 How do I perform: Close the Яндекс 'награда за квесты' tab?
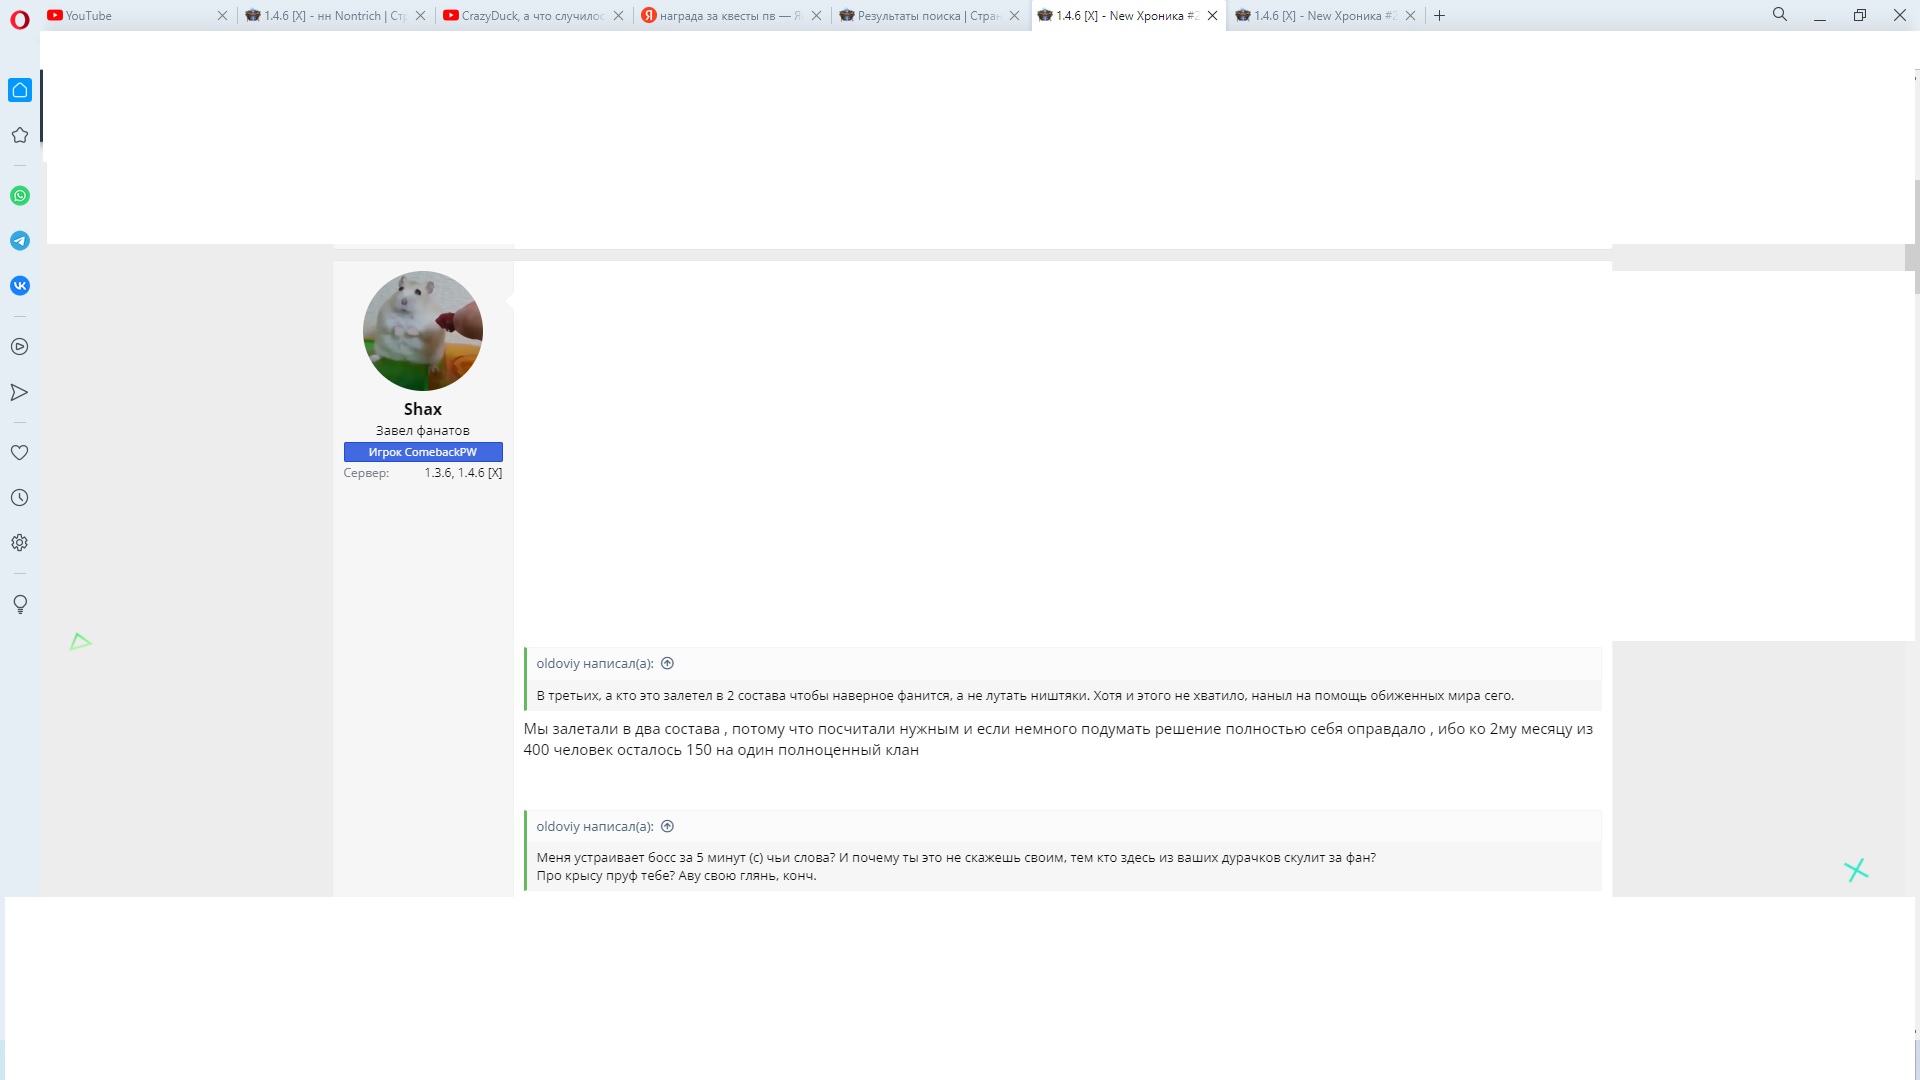click(x=816, y=16)
